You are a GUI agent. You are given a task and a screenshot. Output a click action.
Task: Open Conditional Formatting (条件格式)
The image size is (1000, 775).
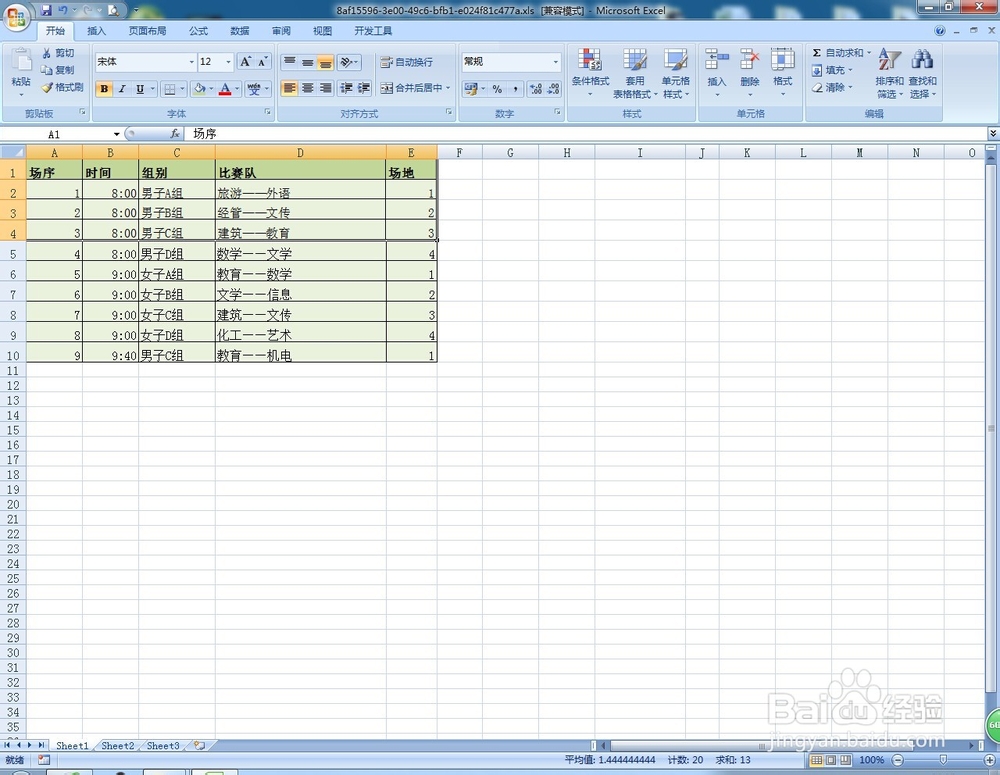590,73
